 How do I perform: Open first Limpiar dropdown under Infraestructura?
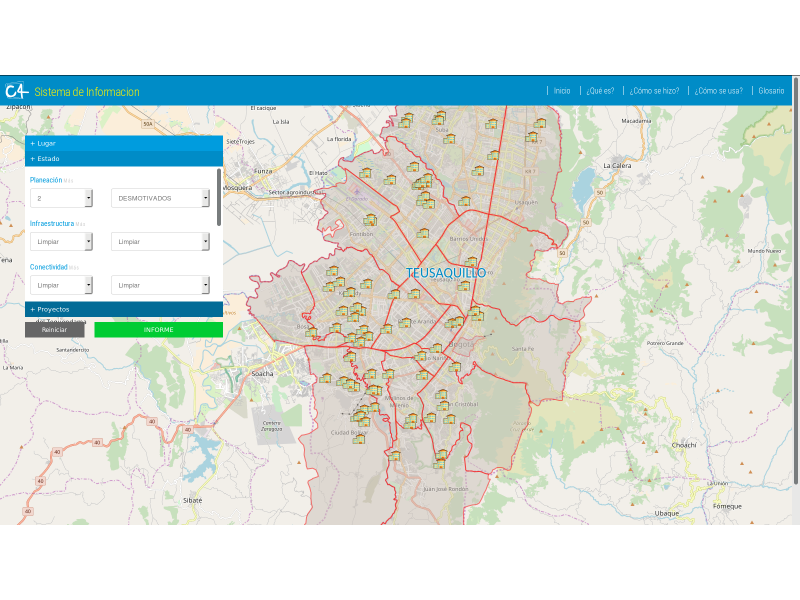(x=62, y=241)
